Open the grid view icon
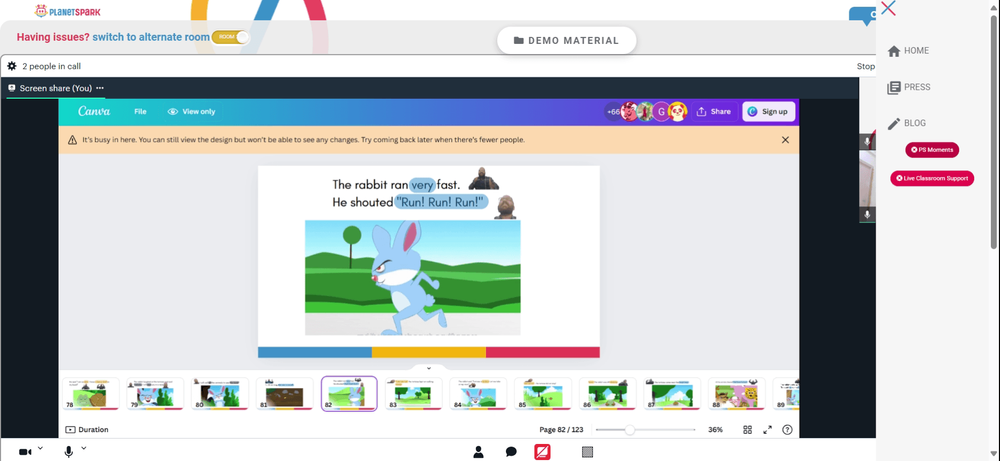1000x461 pixels. click(747, 430)
